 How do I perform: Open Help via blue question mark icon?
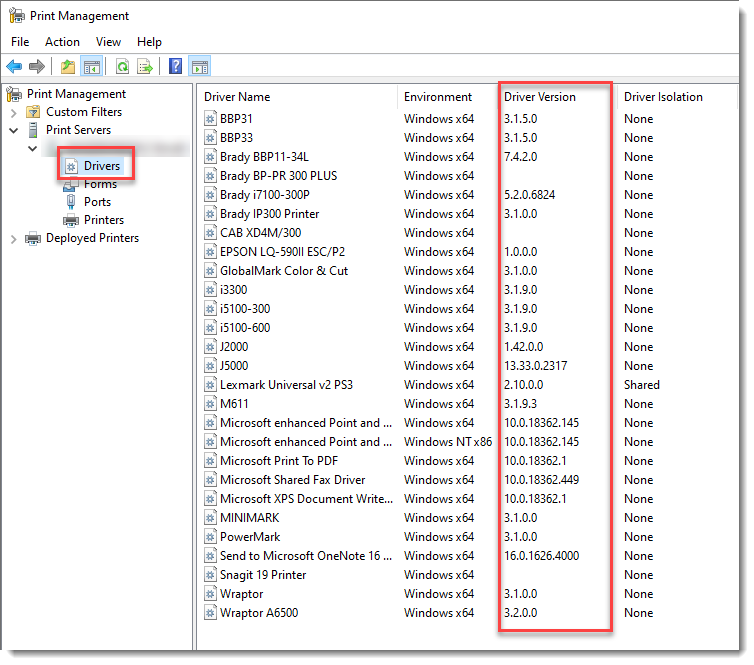[176, 67]
